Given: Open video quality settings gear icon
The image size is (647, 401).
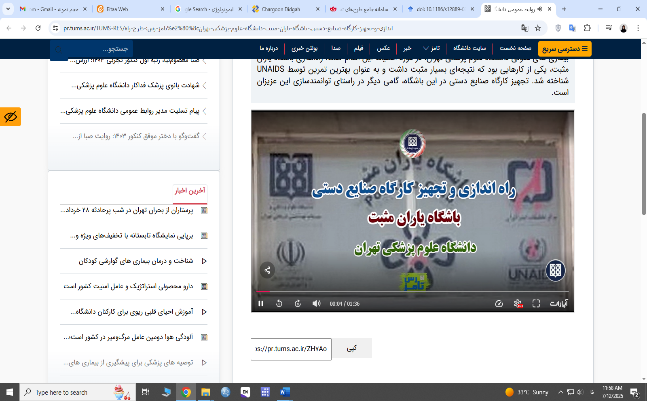Looking at the screenshot, I should 518,304.
